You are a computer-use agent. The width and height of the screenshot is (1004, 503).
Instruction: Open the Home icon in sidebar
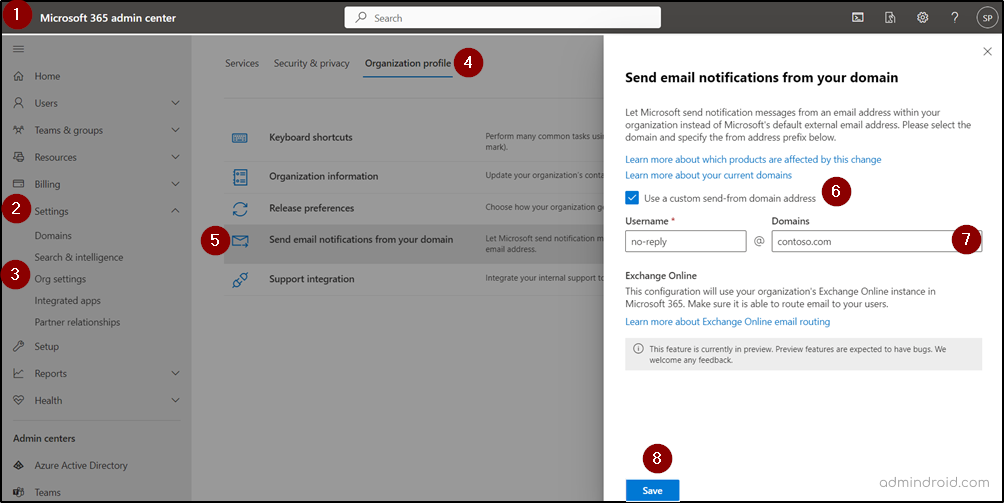(19, 76)
